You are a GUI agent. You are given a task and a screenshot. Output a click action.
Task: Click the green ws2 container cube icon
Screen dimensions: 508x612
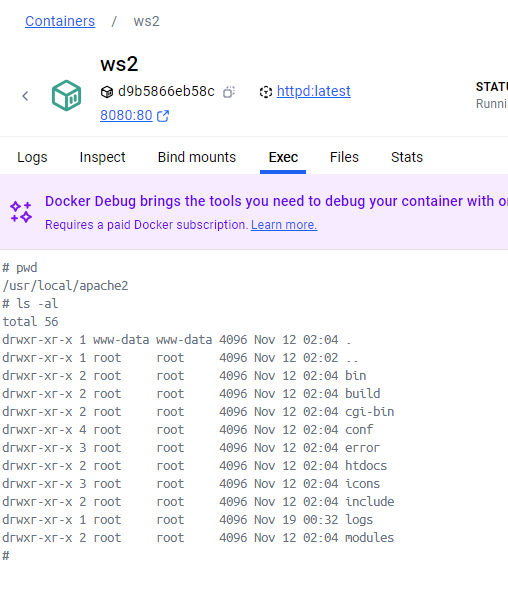coord(66,96)
